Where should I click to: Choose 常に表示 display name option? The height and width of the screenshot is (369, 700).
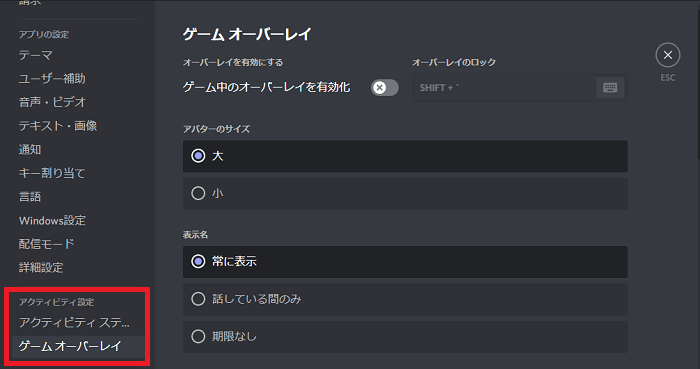pyautogui.click(x=405, y=262)
